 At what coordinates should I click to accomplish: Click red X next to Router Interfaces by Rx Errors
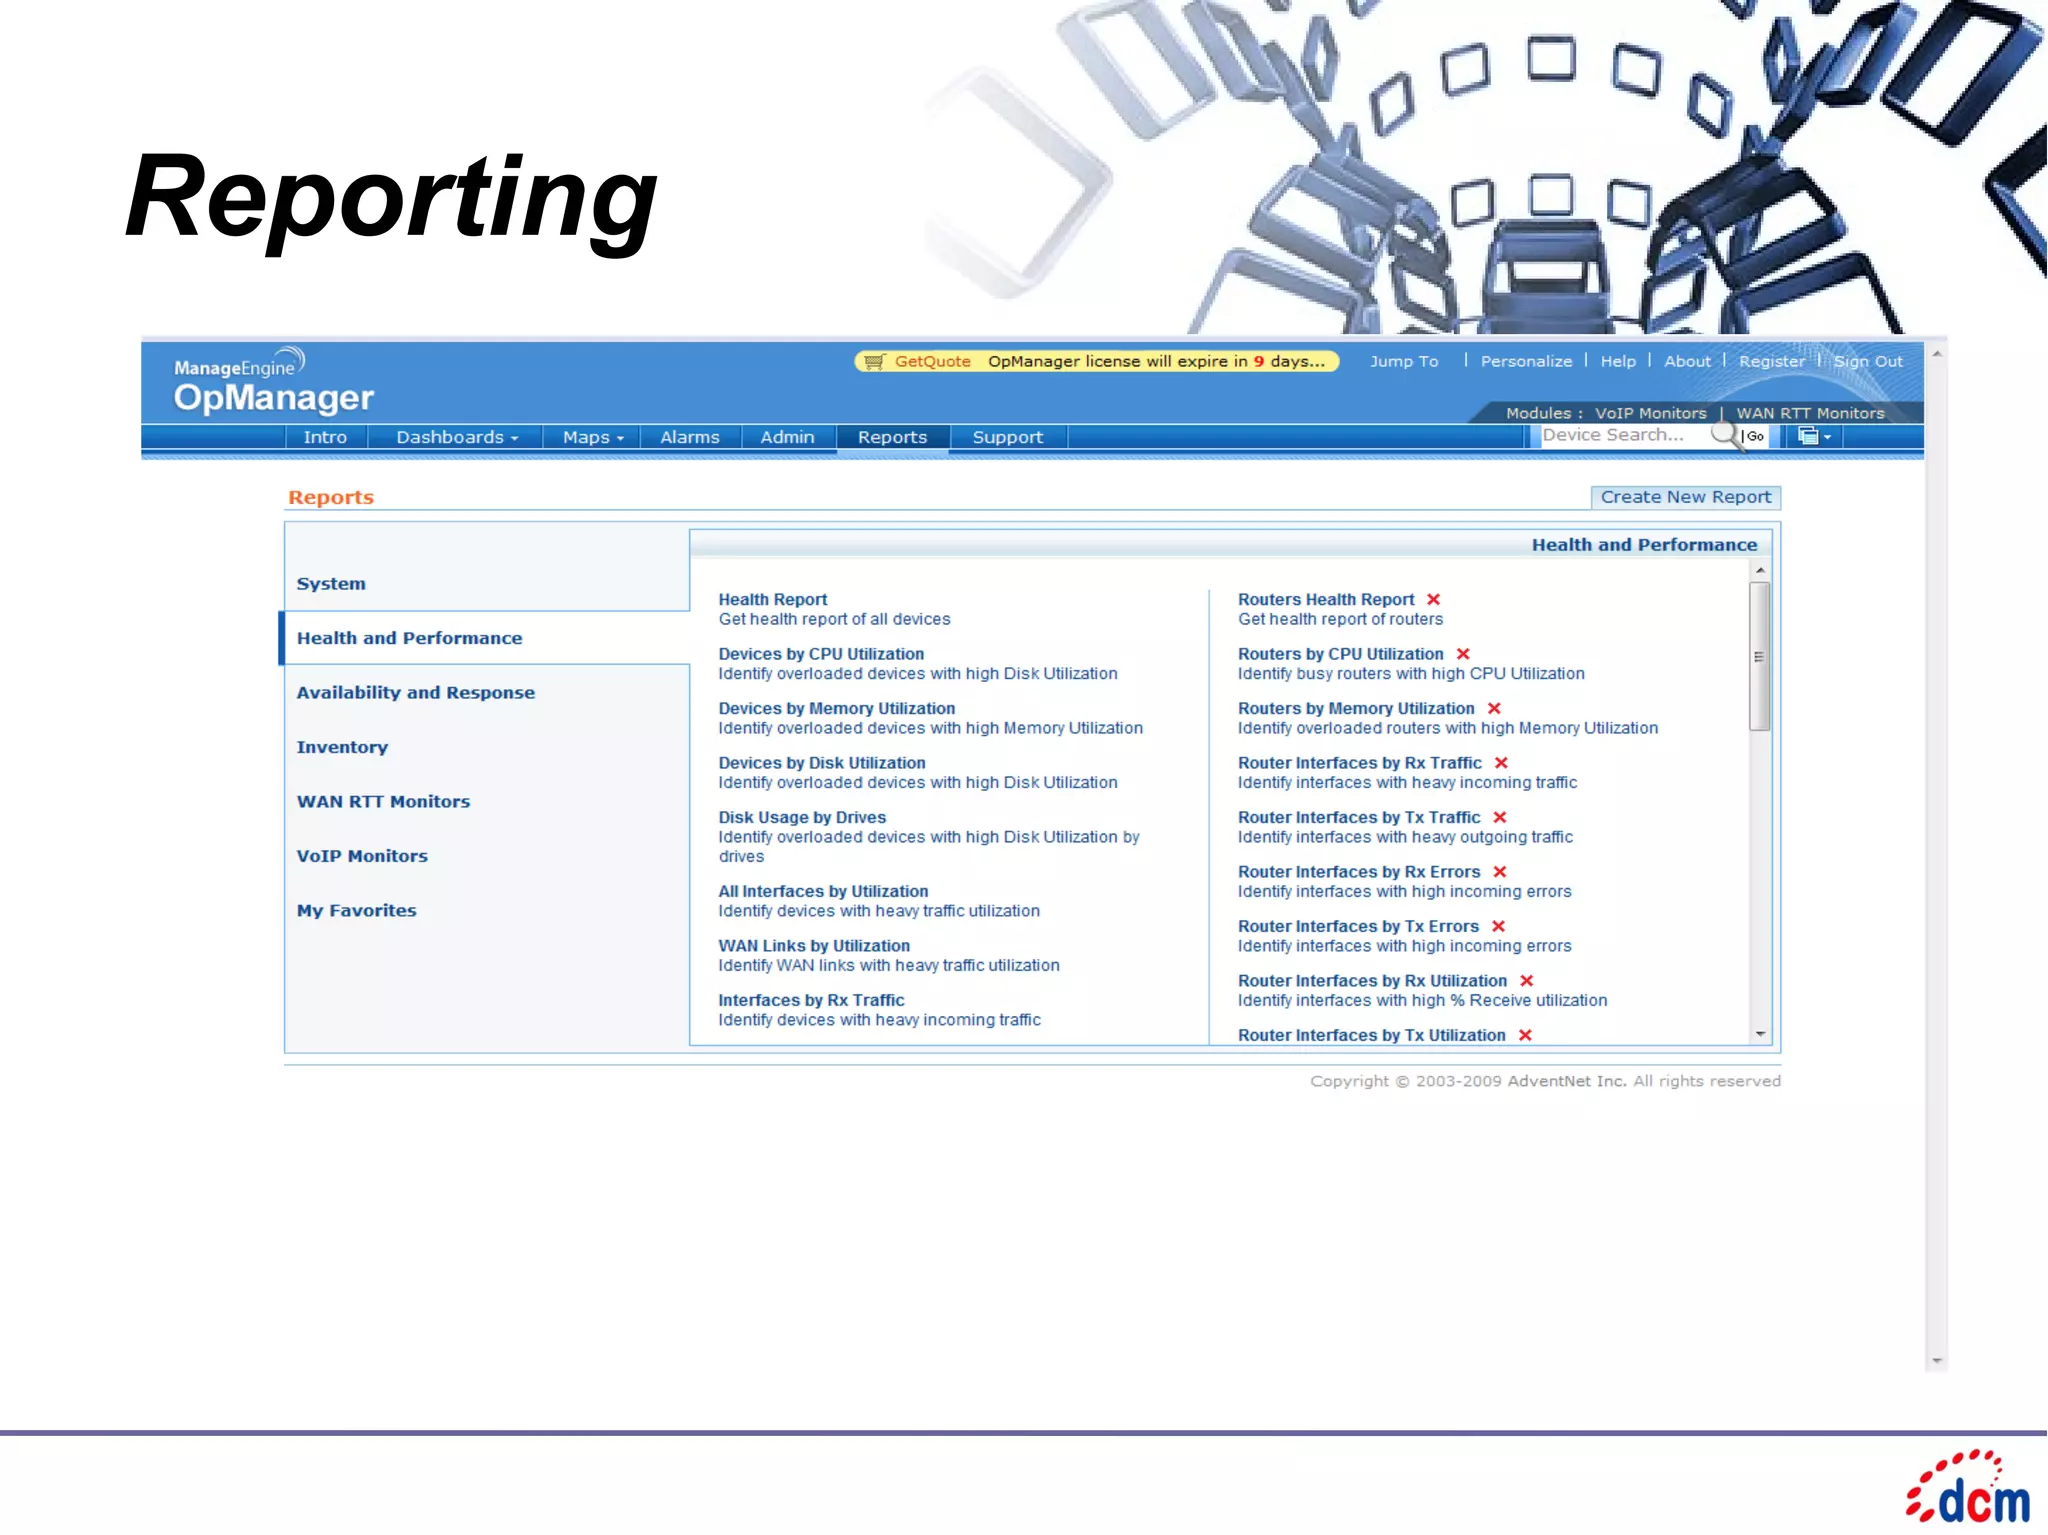[x=1500, y=872]
